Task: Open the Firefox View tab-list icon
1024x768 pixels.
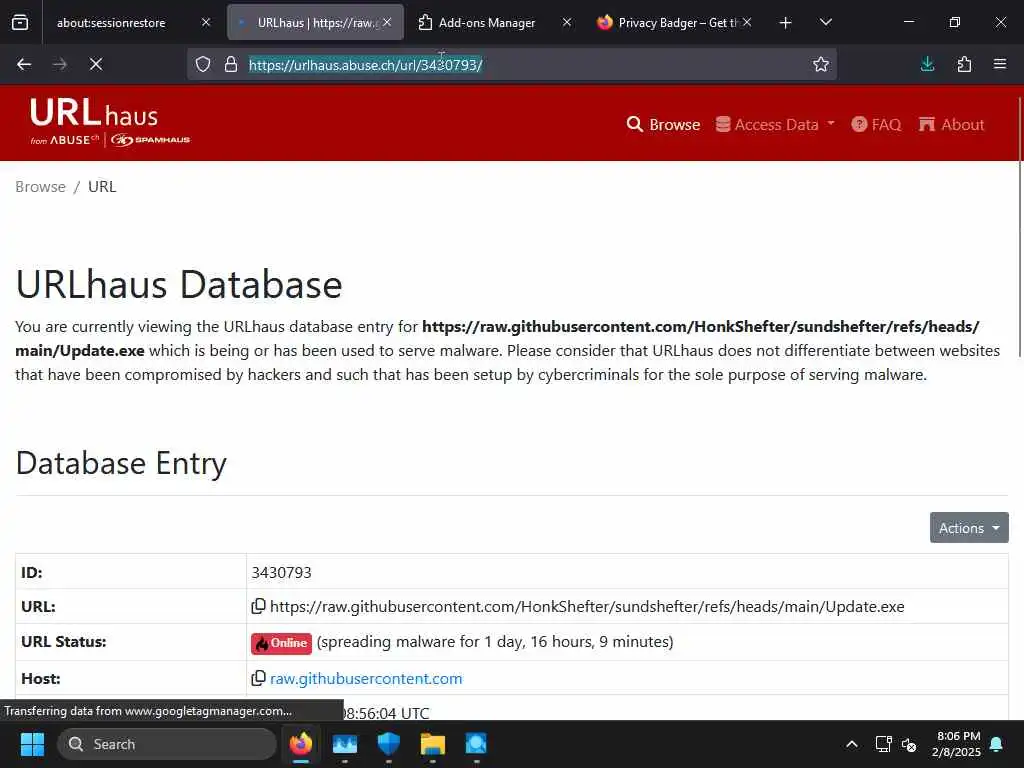Action: coord(20,22)
